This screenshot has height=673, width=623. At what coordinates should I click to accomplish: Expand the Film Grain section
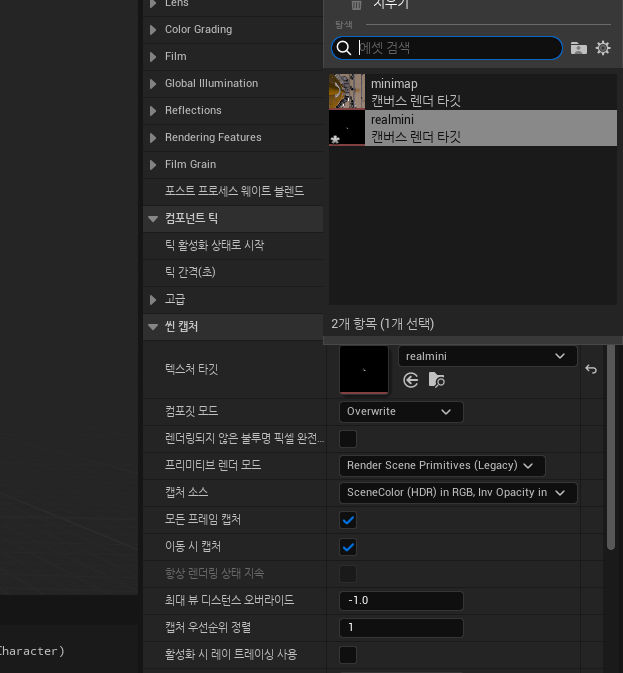153,165
